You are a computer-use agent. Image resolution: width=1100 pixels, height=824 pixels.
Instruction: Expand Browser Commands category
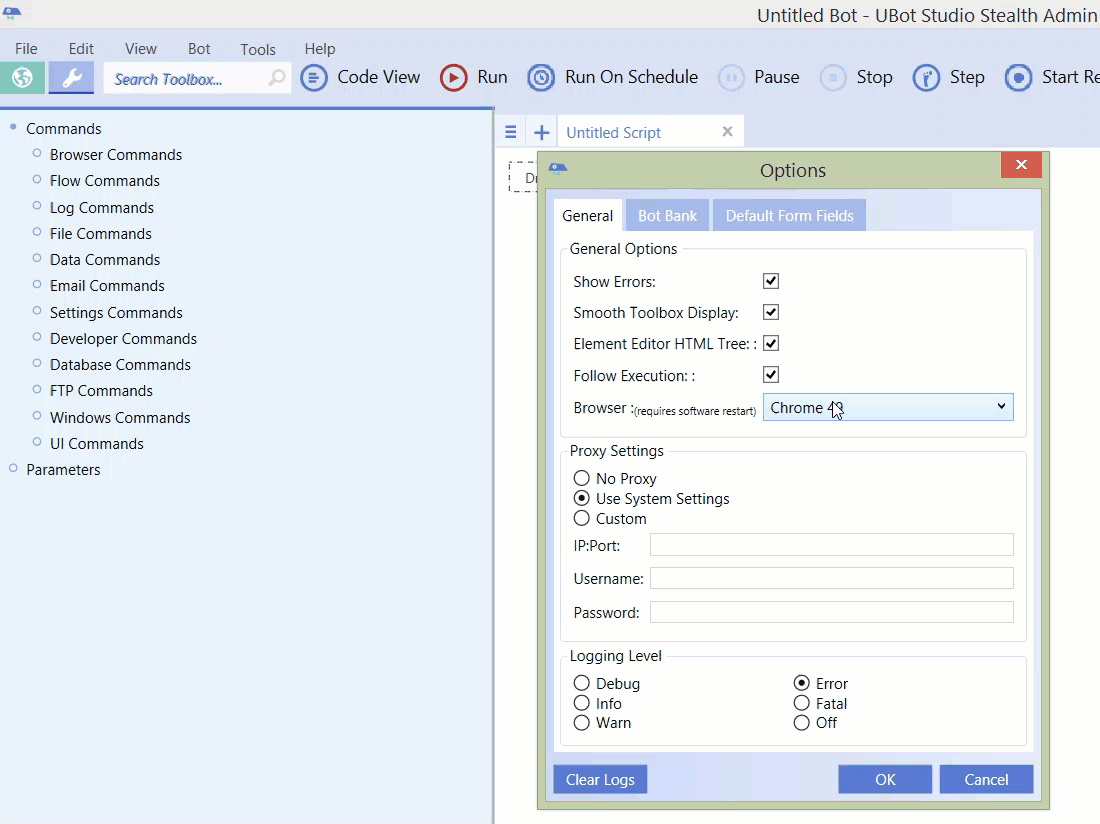pos(37,153)
